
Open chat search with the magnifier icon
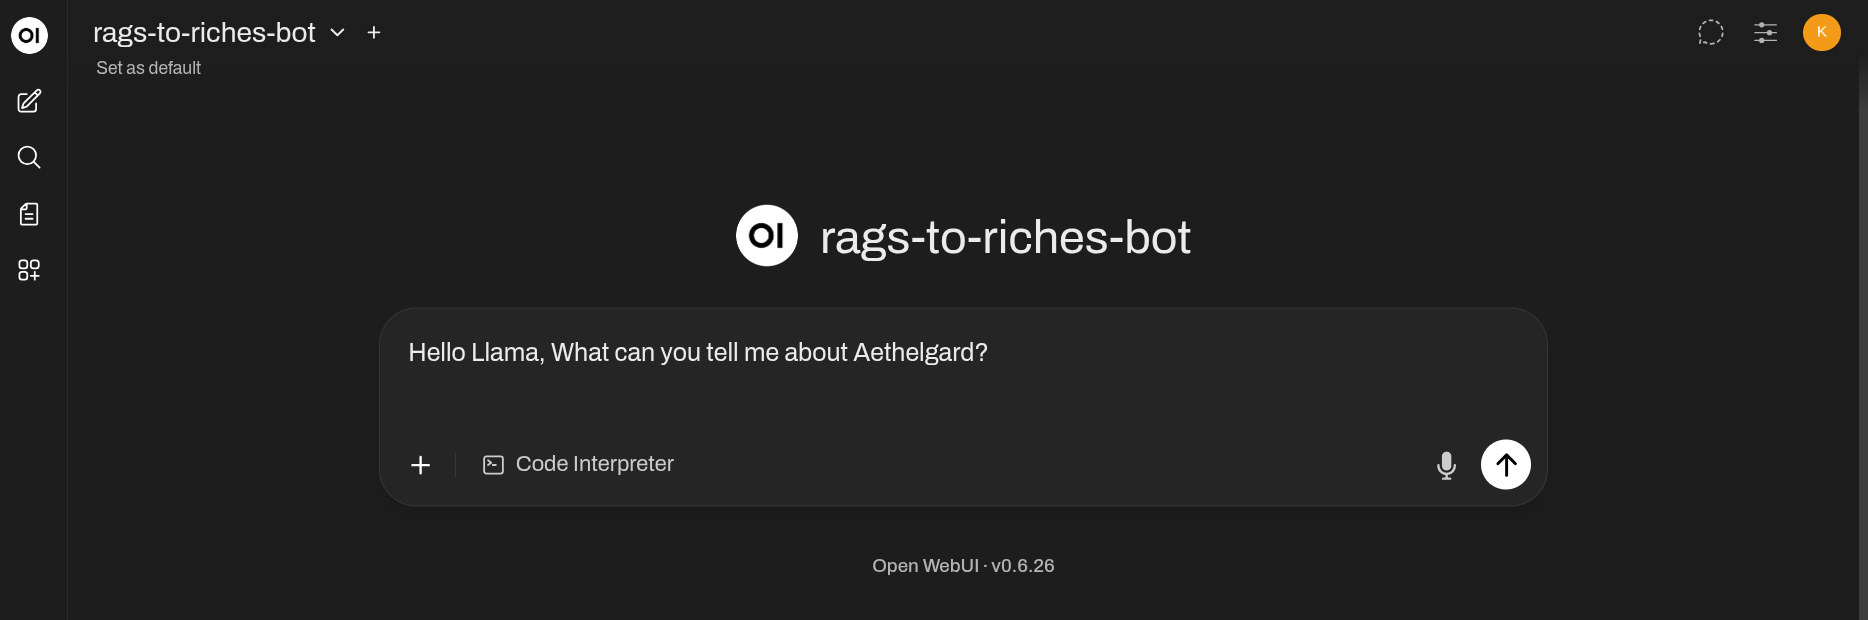[29, 157]
